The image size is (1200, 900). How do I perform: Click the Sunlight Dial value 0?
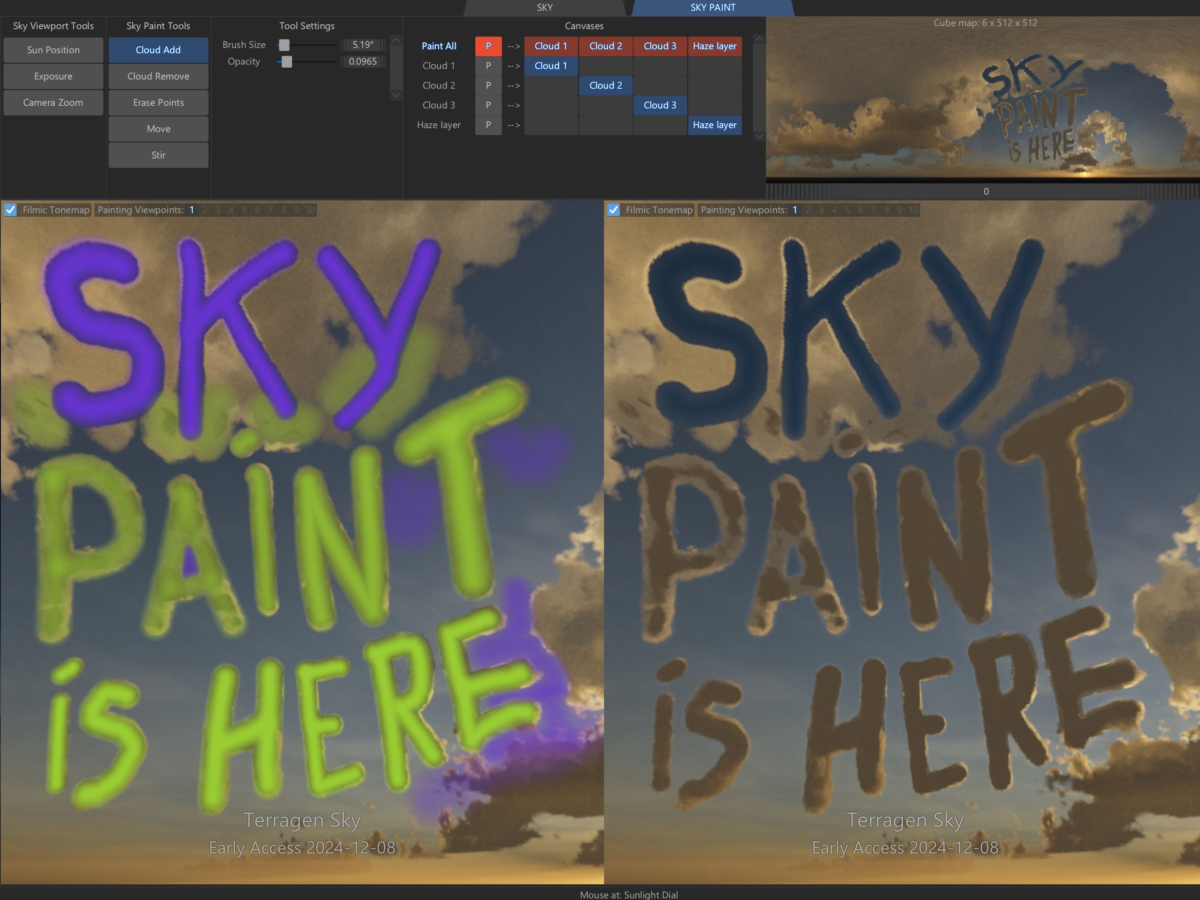pos(986,191)
